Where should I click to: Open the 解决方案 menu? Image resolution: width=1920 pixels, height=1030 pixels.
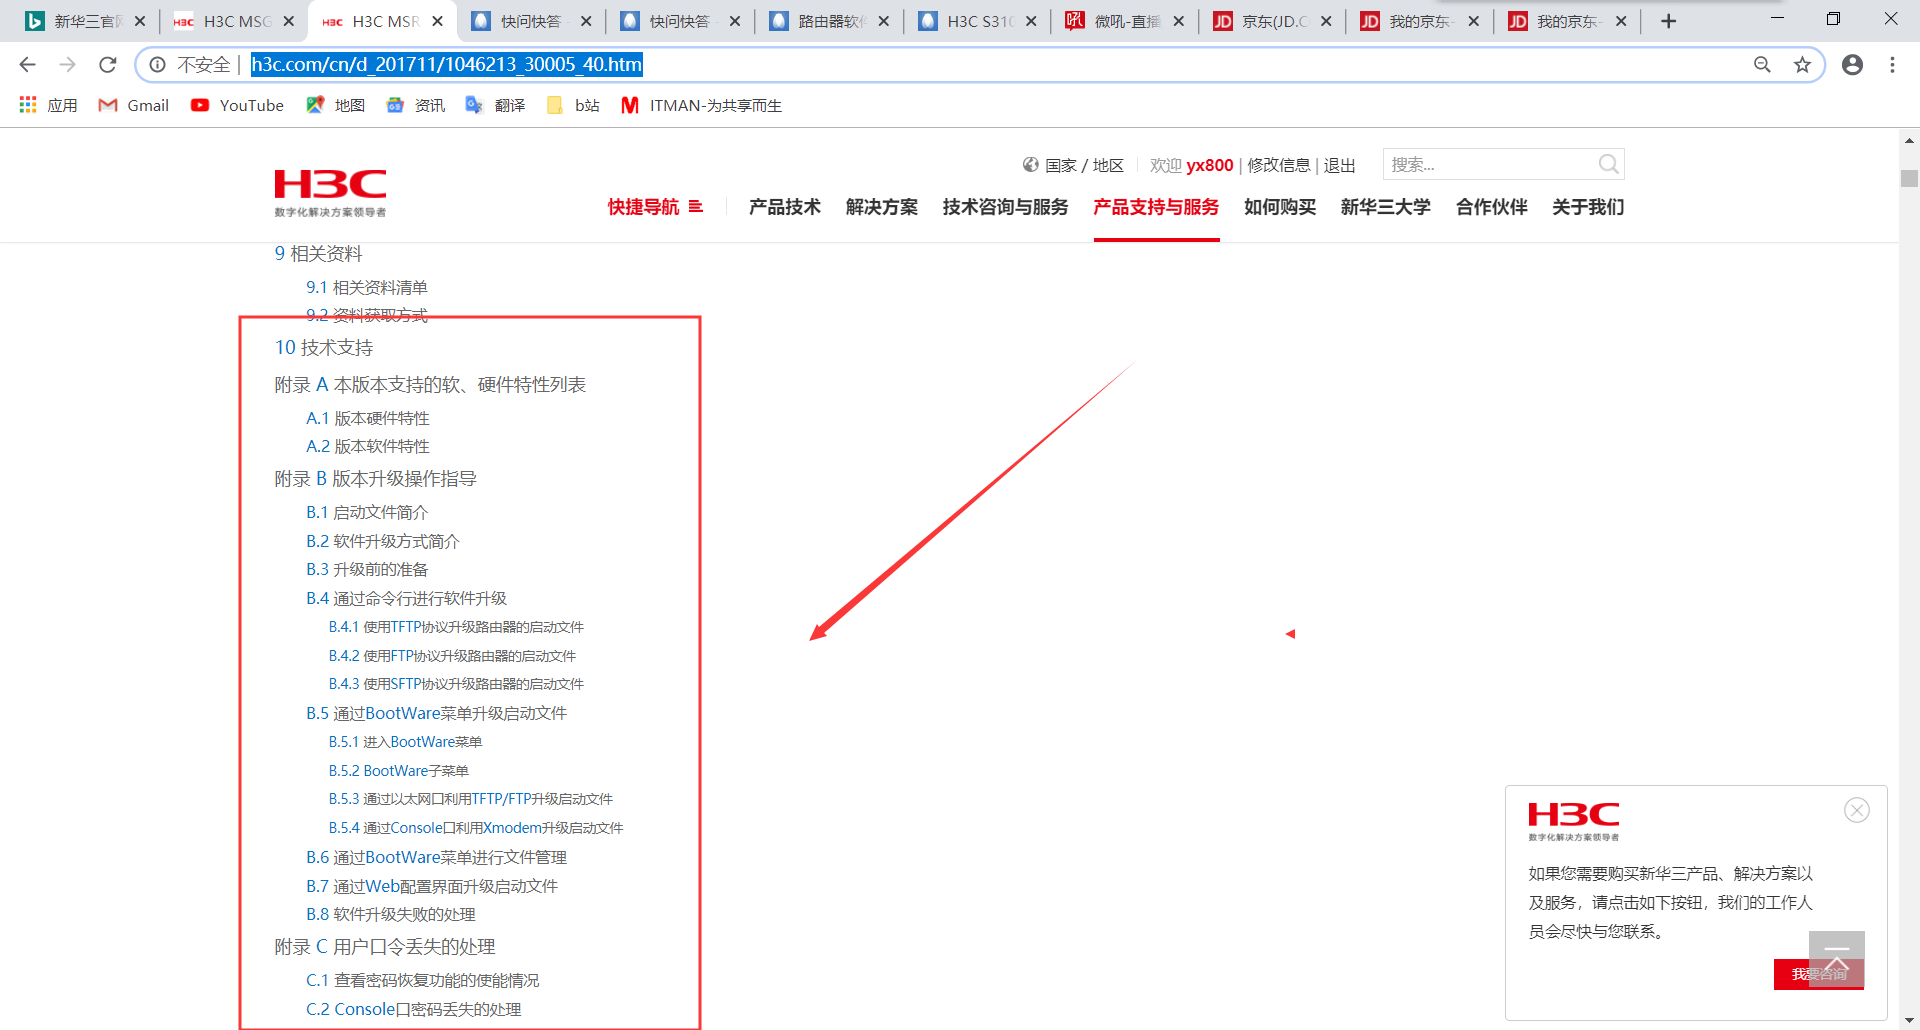pyautogui.click(x=882, y=207)
